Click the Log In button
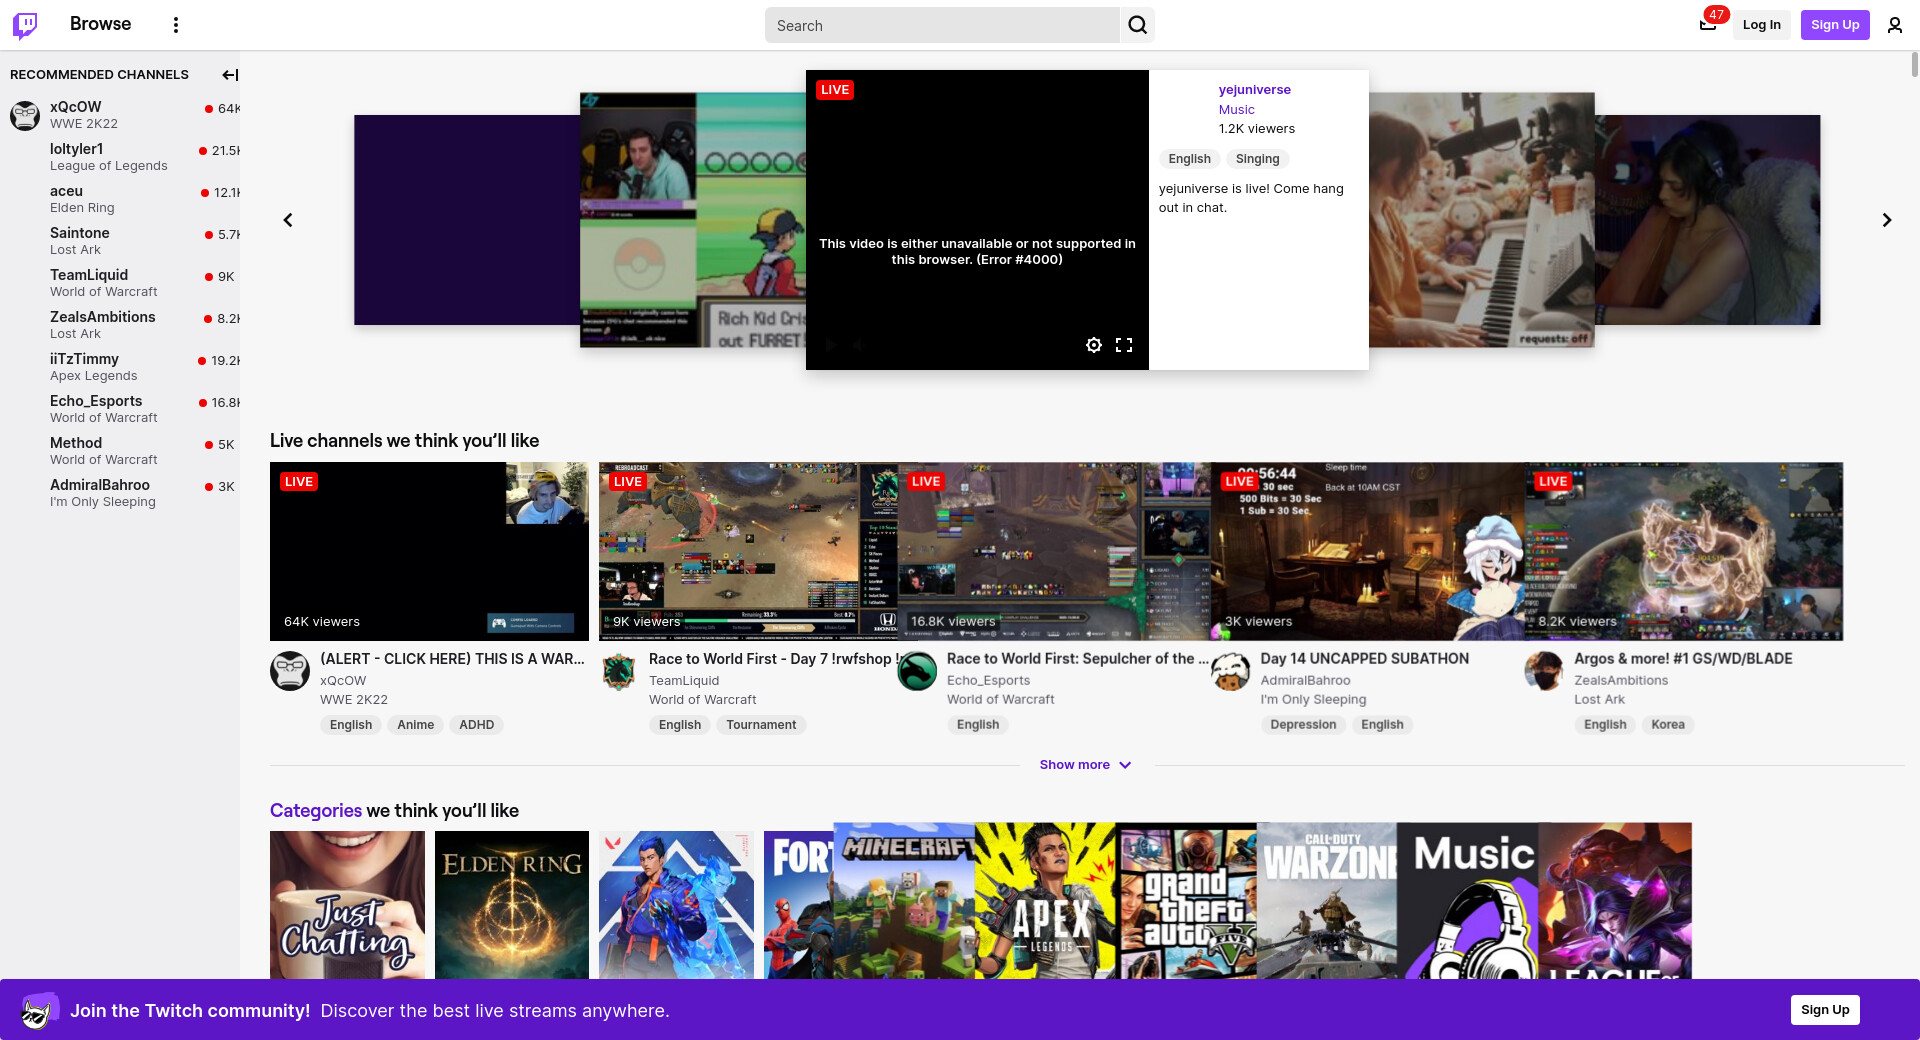The height and width of the screenshot is (1040, 1920). [1761, 25]
